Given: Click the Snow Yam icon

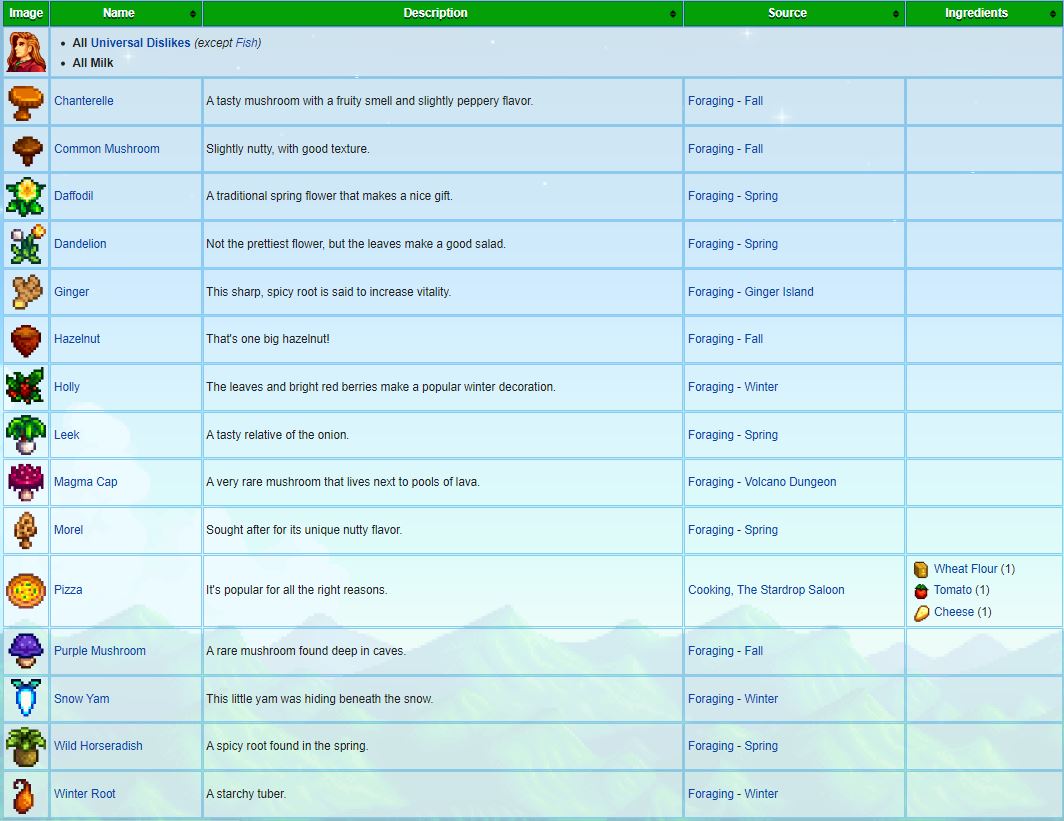Looking at the screenshot, I should [25, 698].
